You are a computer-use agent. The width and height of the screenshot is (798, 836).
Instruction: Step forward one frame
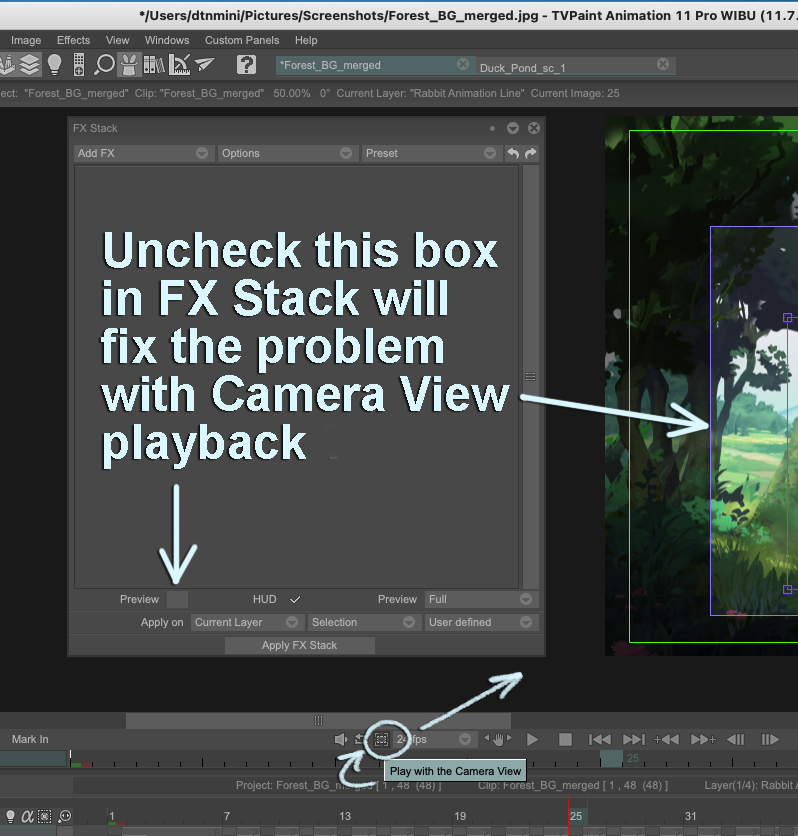coord(770,739)
